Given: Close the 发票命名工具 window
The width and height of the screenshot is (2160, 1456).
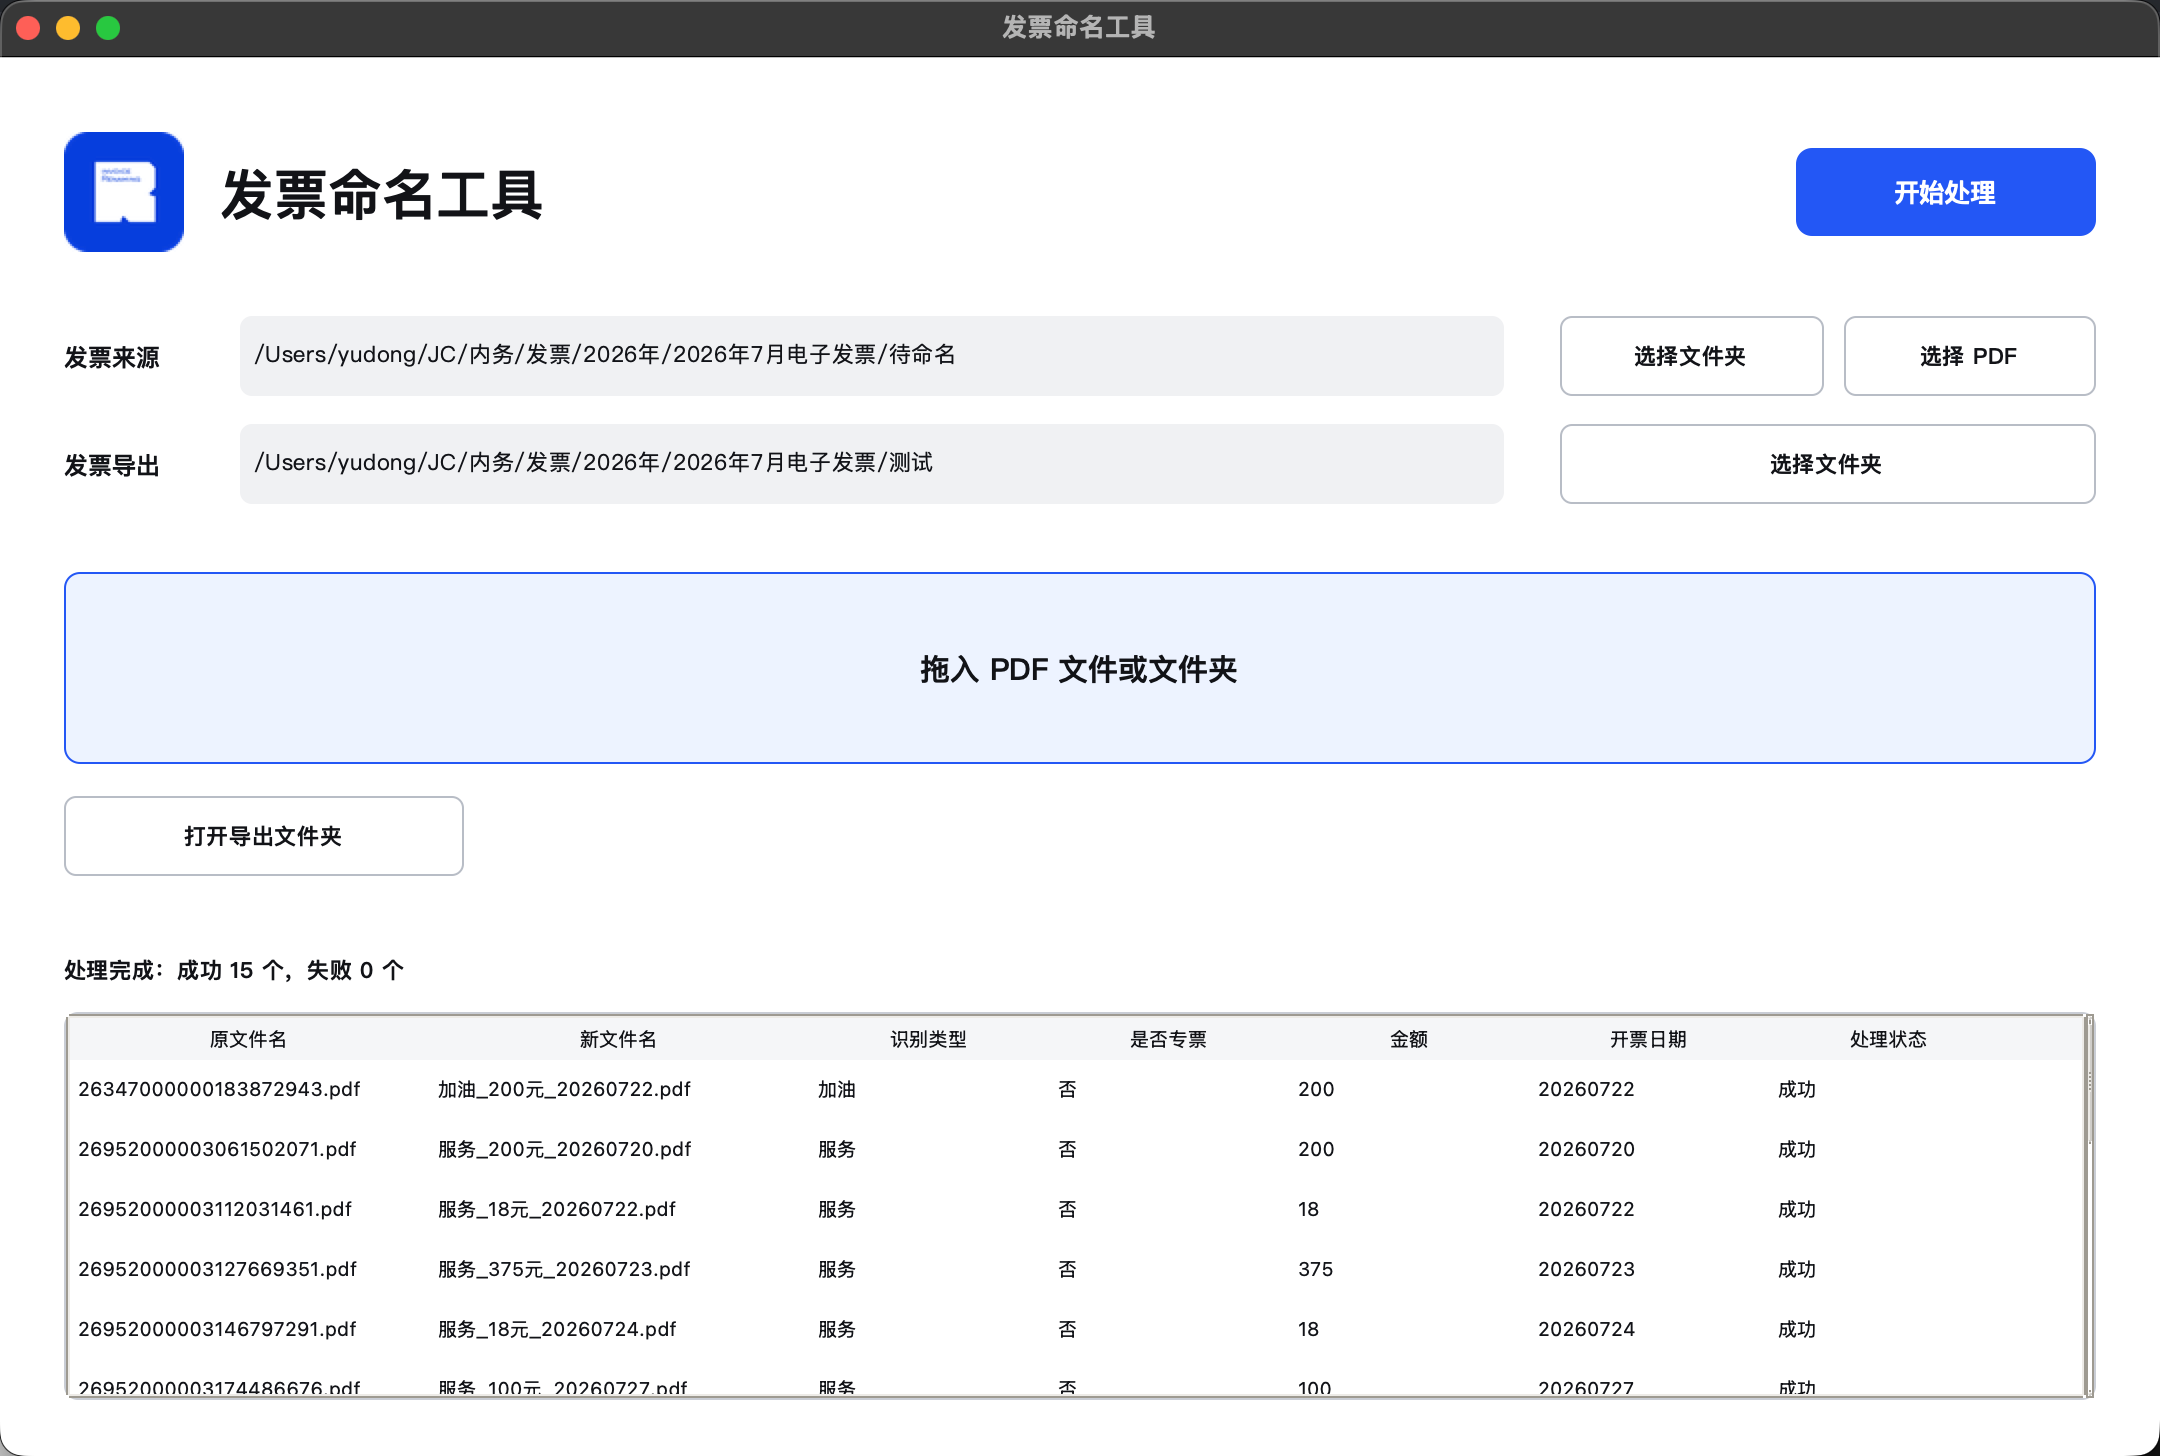Looking at the screenshot, I should [x=28, y=28].
